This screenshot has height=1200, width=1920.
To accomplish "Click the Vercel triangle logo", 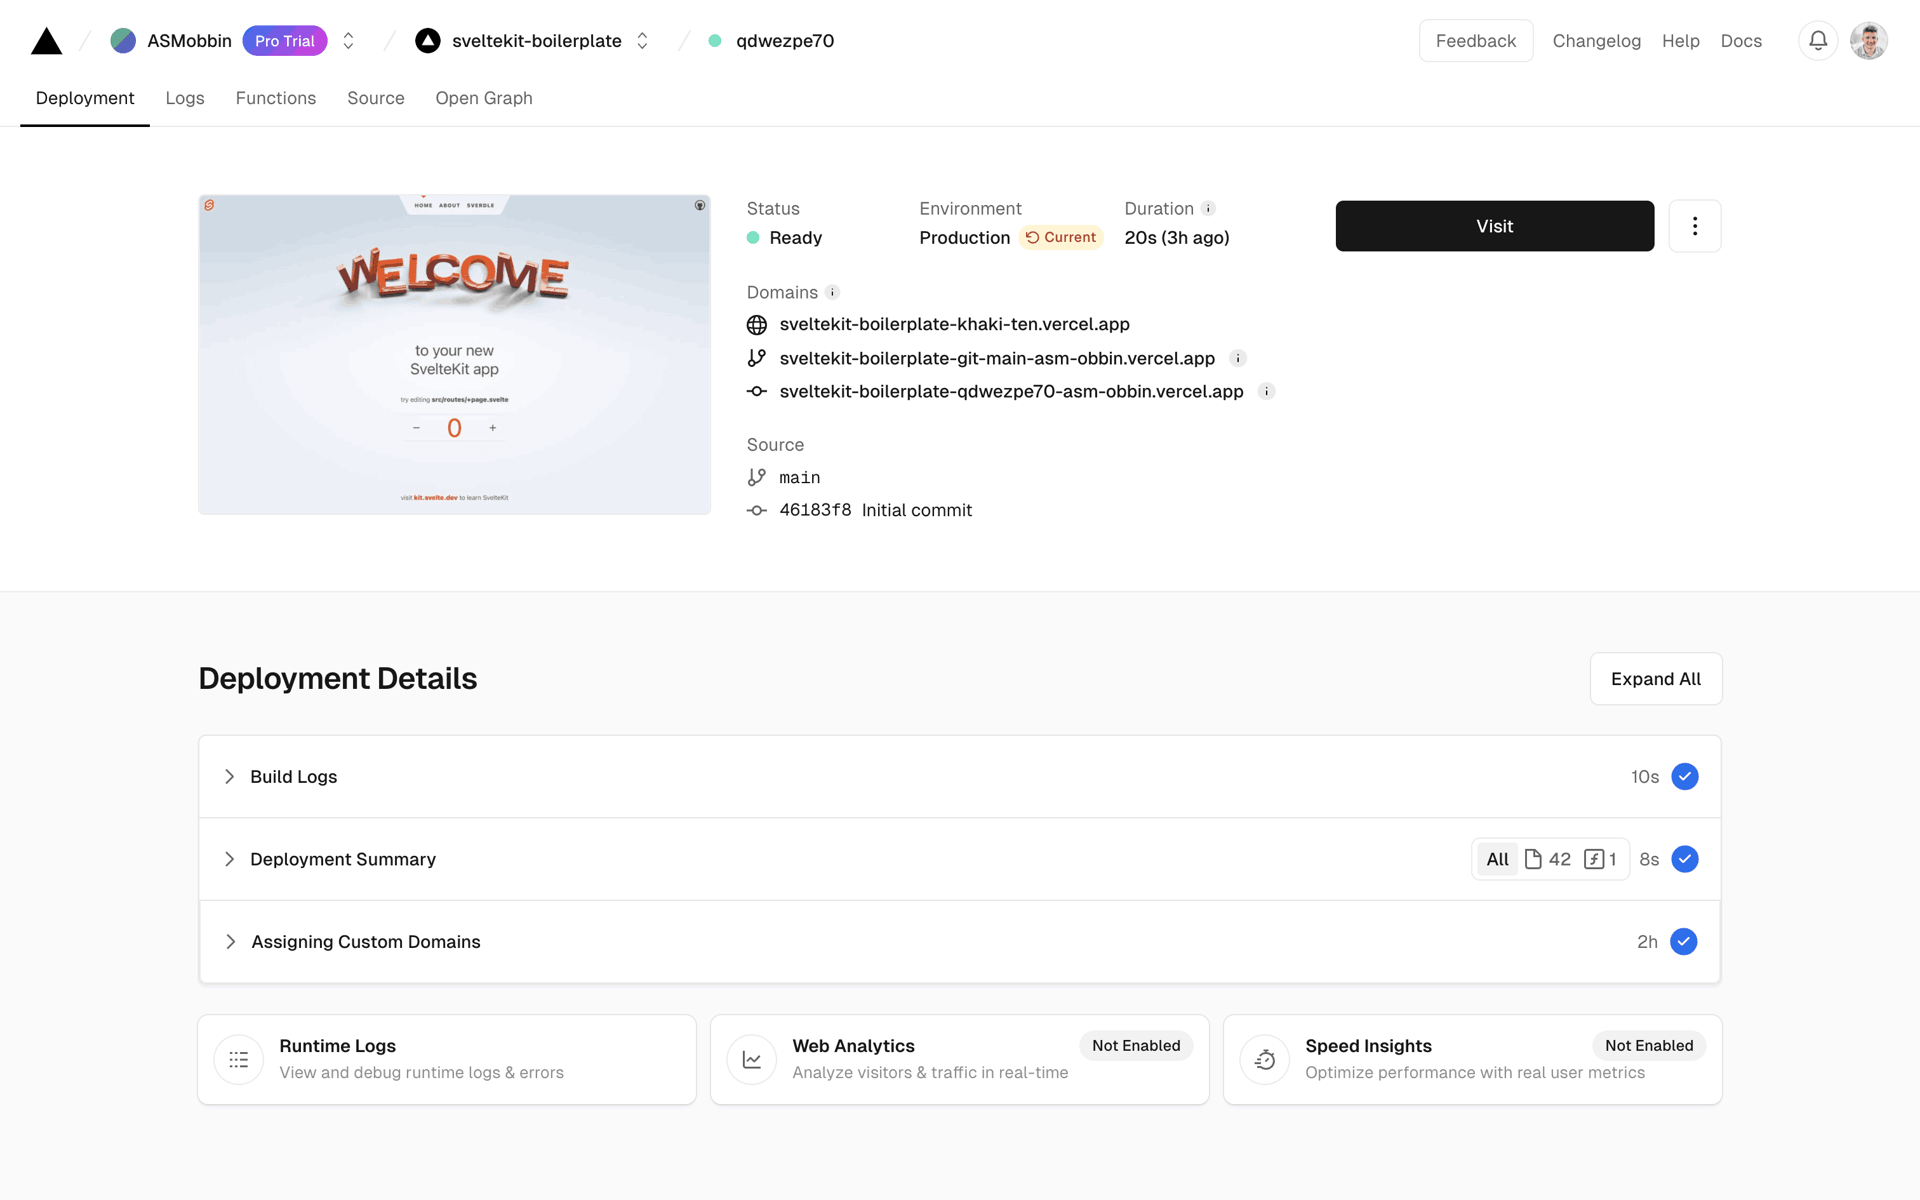I will coord(46,41).
